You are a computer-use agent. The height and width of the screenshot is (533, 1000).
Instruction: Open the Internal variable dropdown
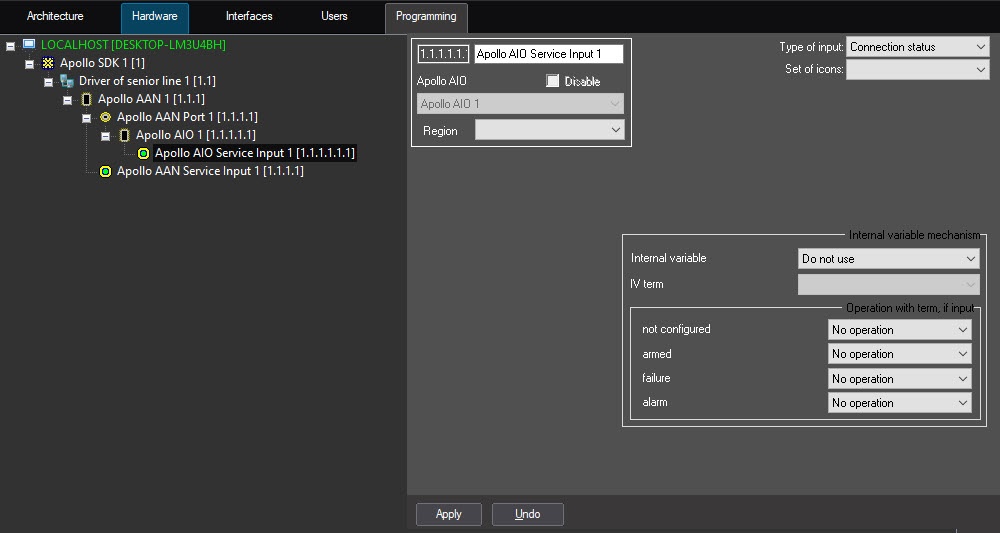tap(887, 259)
